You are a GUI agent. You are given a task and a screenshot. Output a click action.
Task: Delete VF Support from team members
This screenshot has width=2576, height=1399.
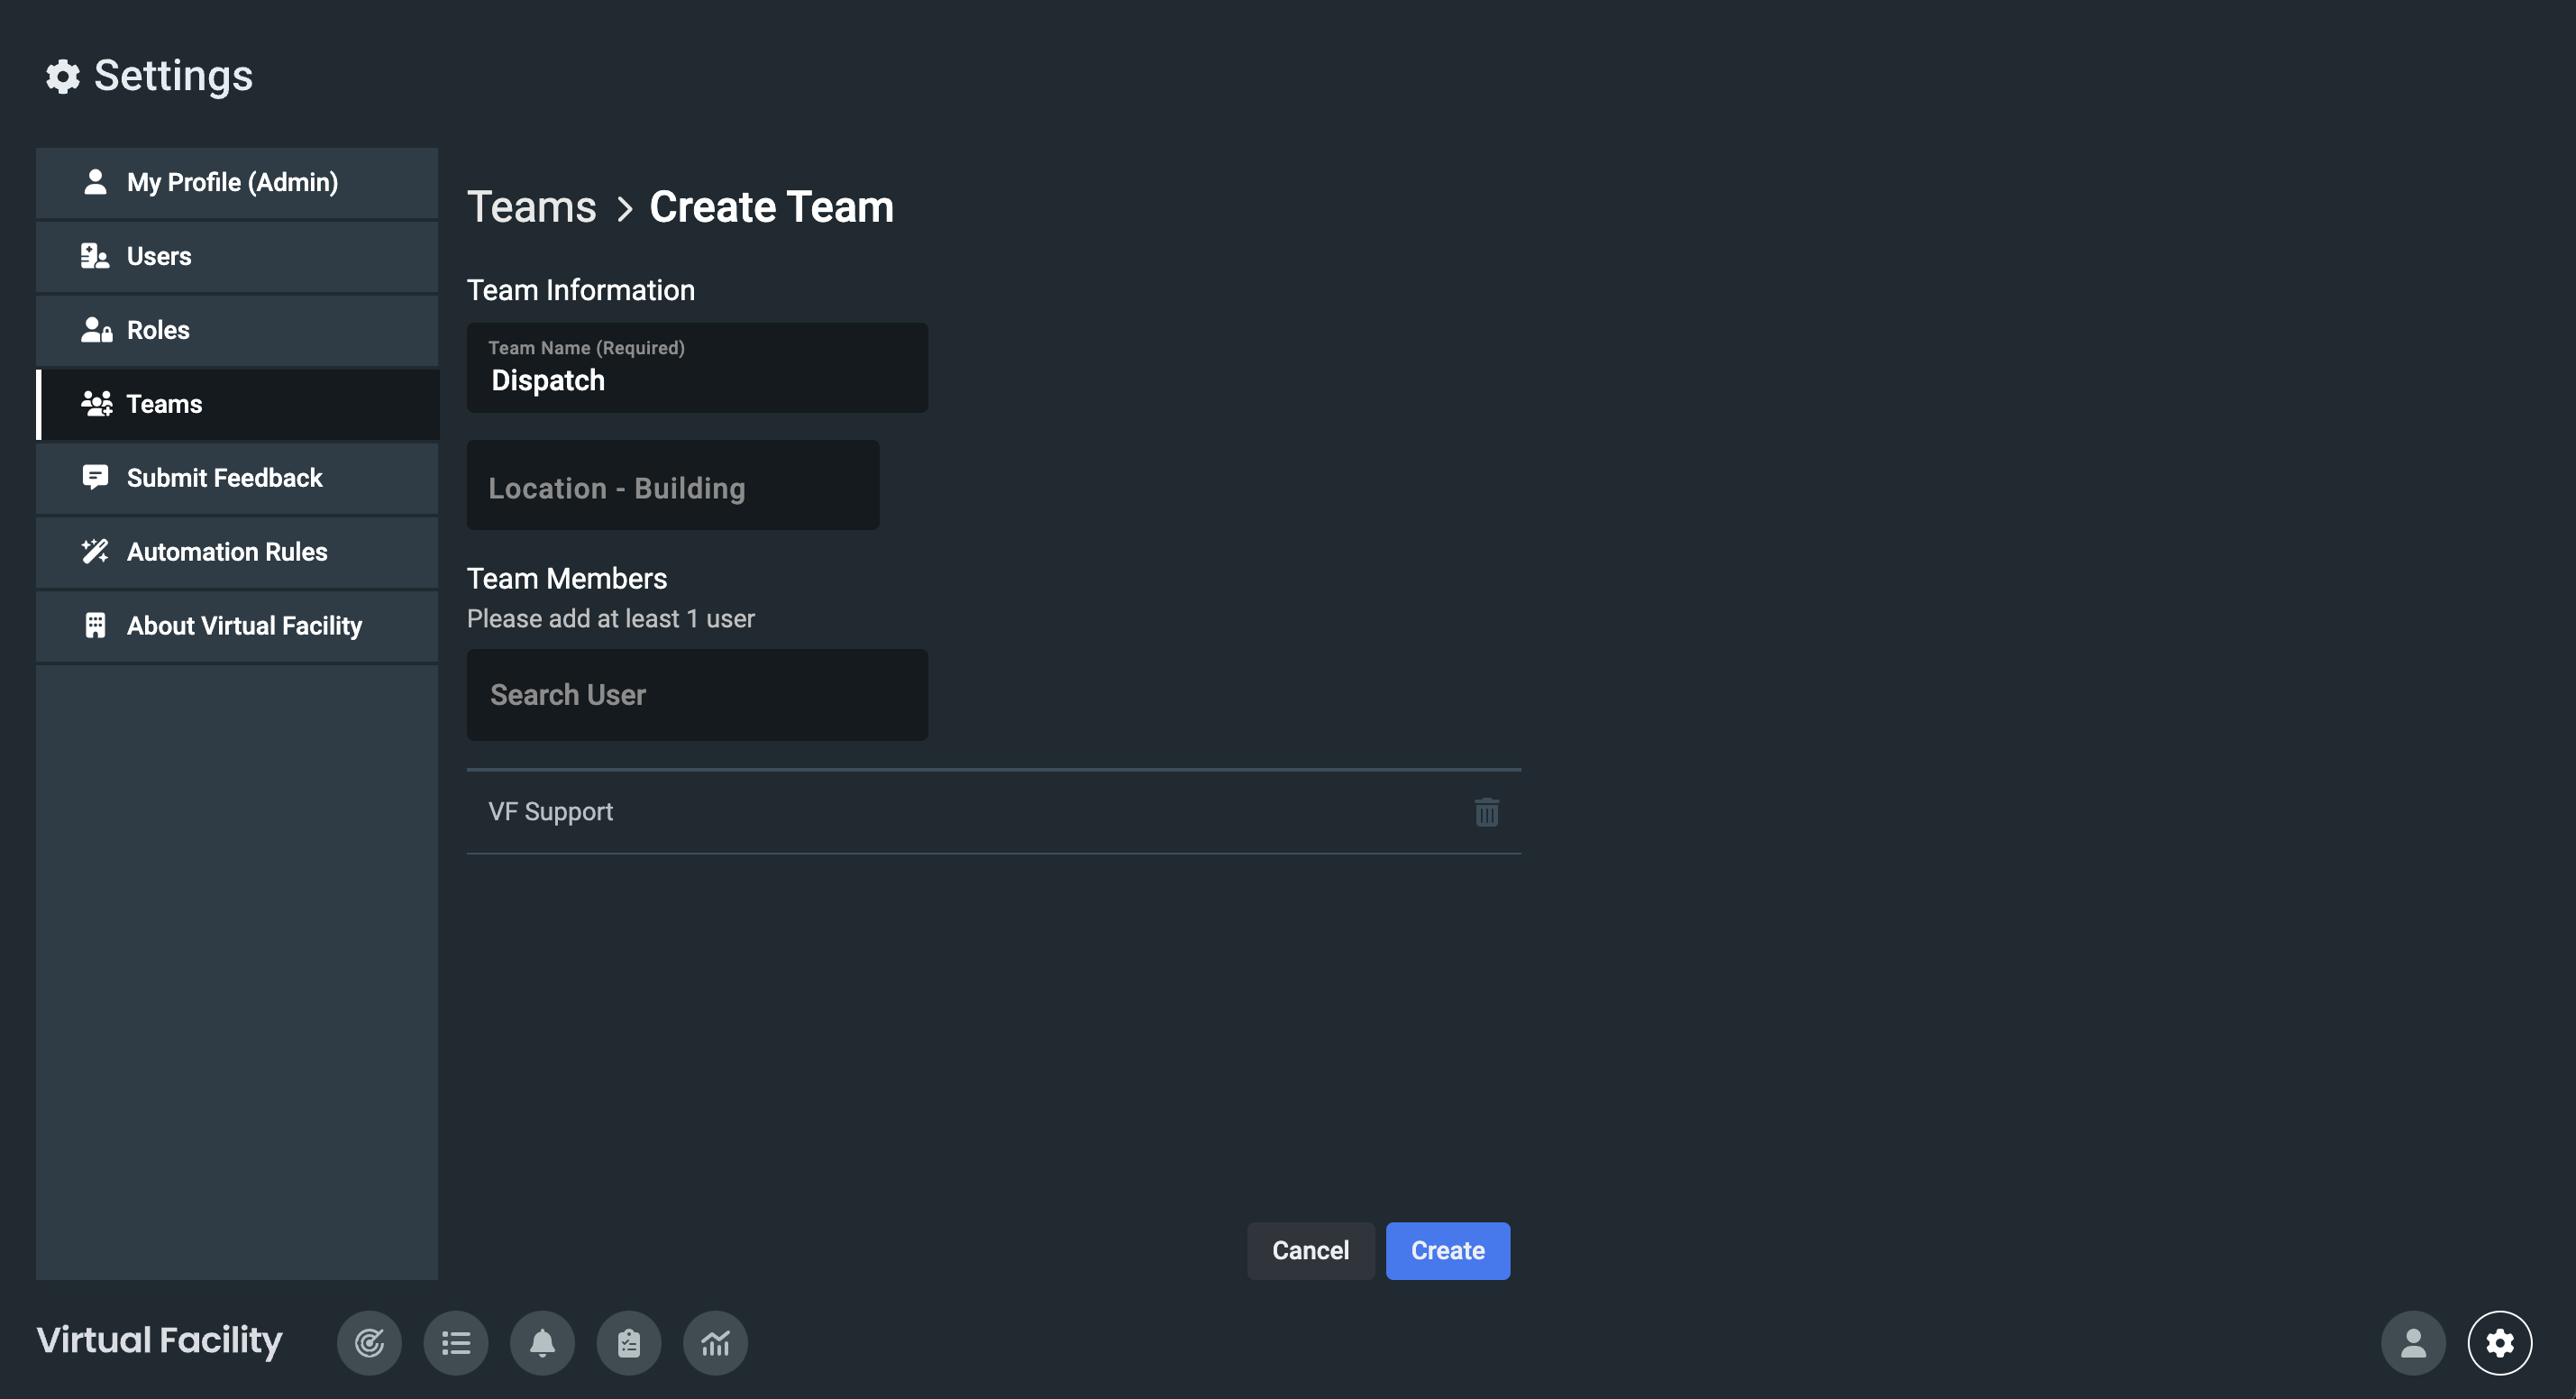(x=1486, y=812)
